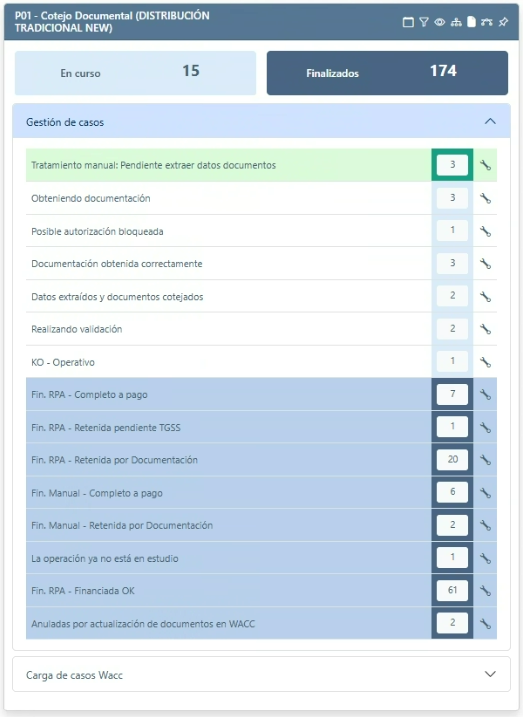Viewport: 523px width, 717px height.
Task: Expand the Carga de casos Wacc section
Action: [x=490, y=674]
